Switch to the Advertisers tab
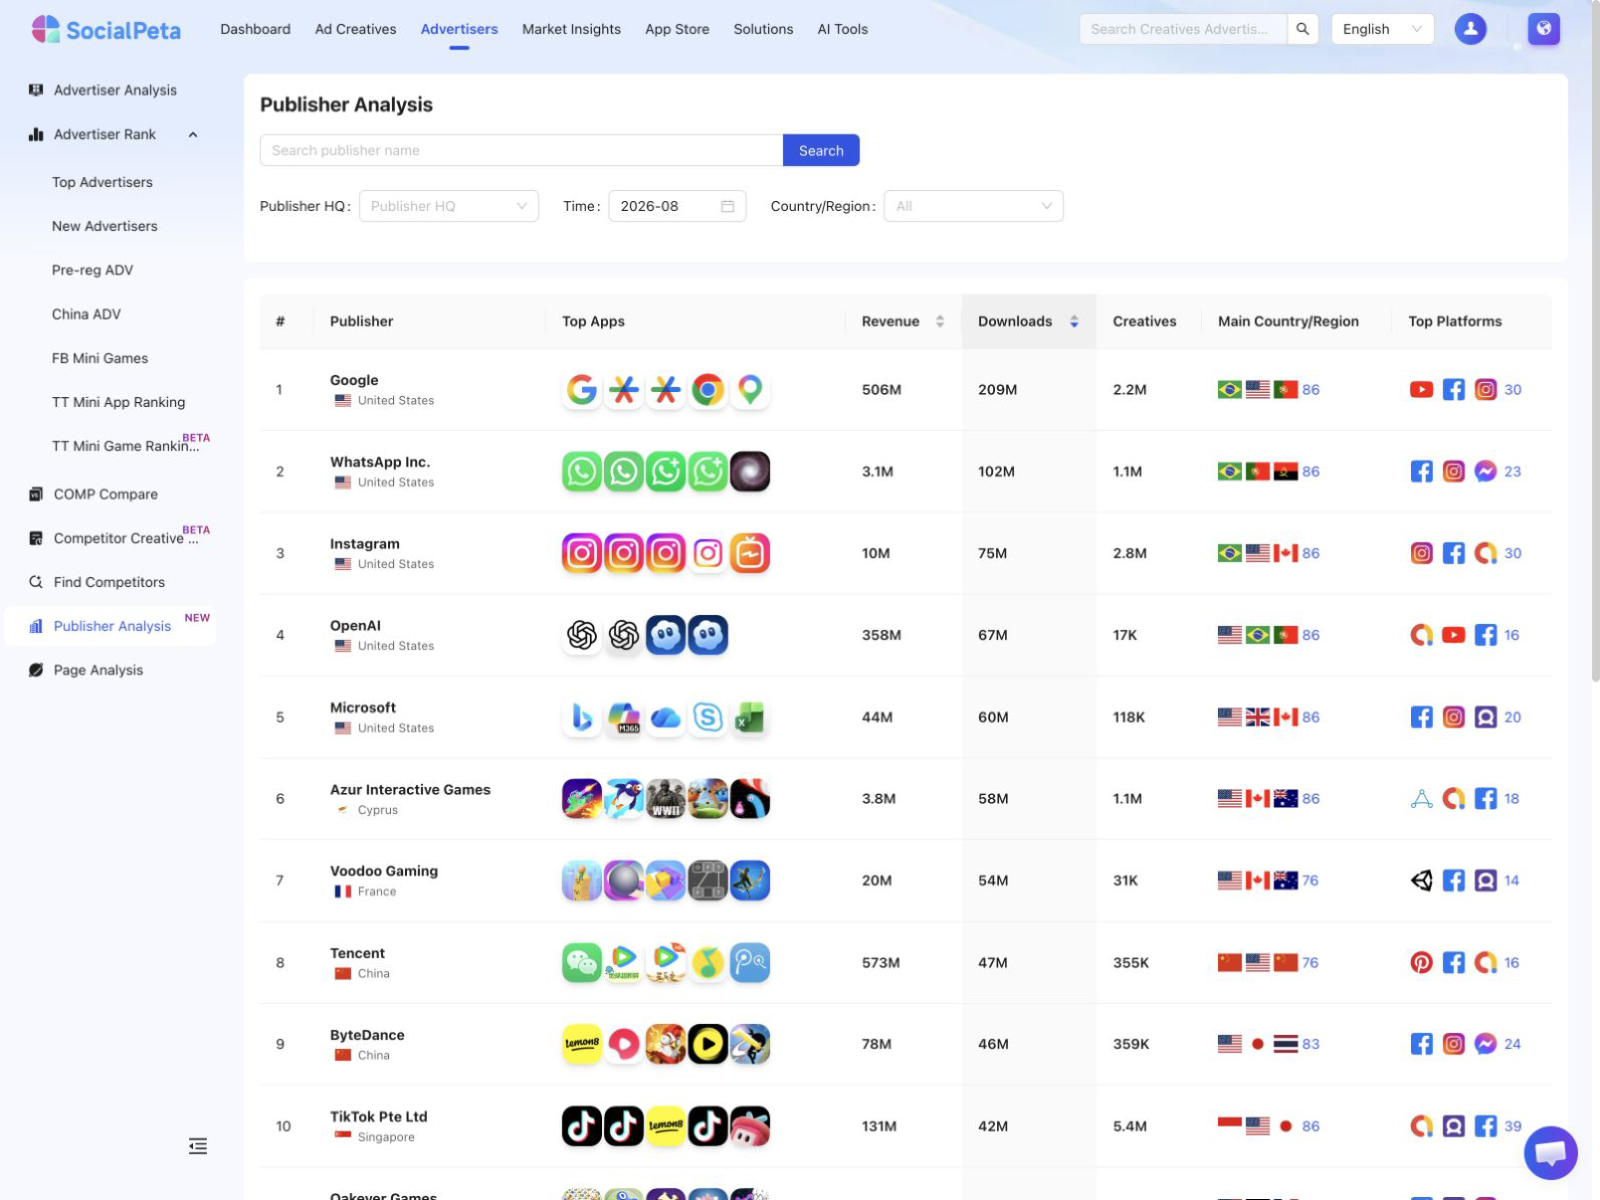 459,29
